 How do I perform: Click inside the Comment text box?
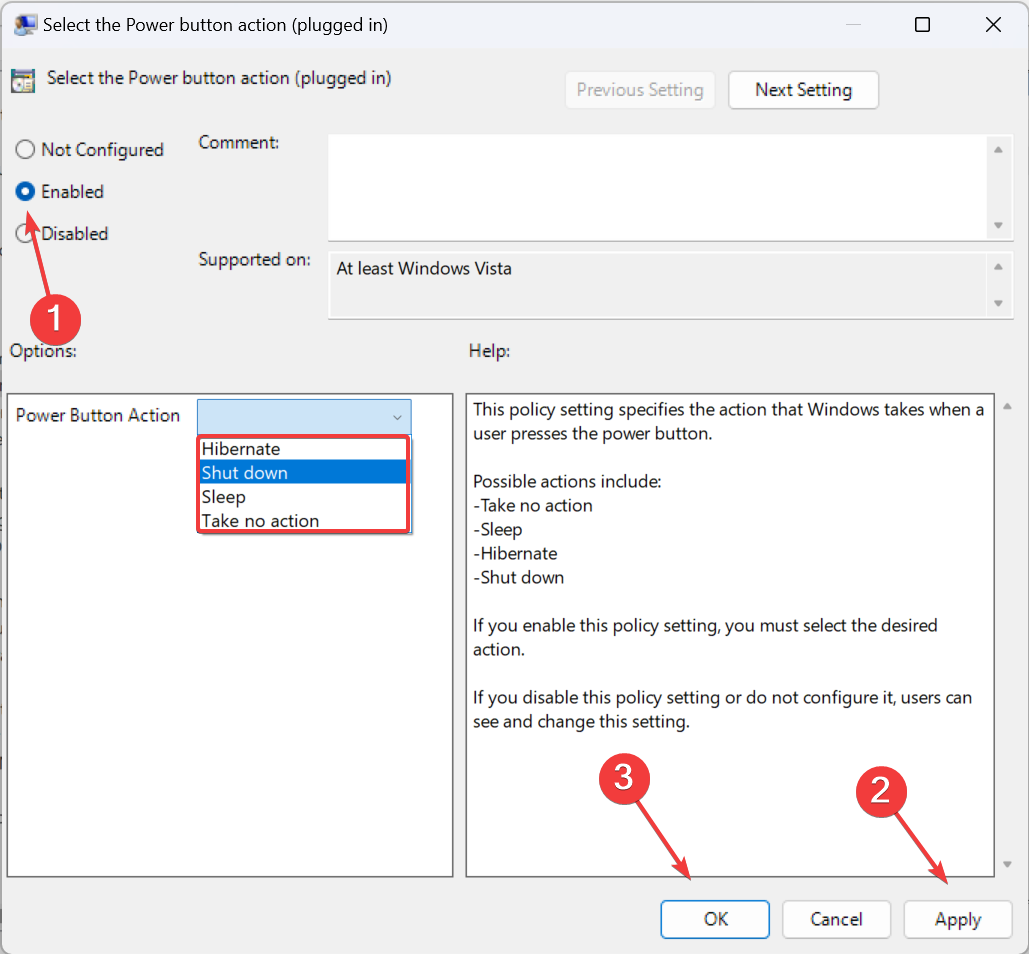pos(656,185)
